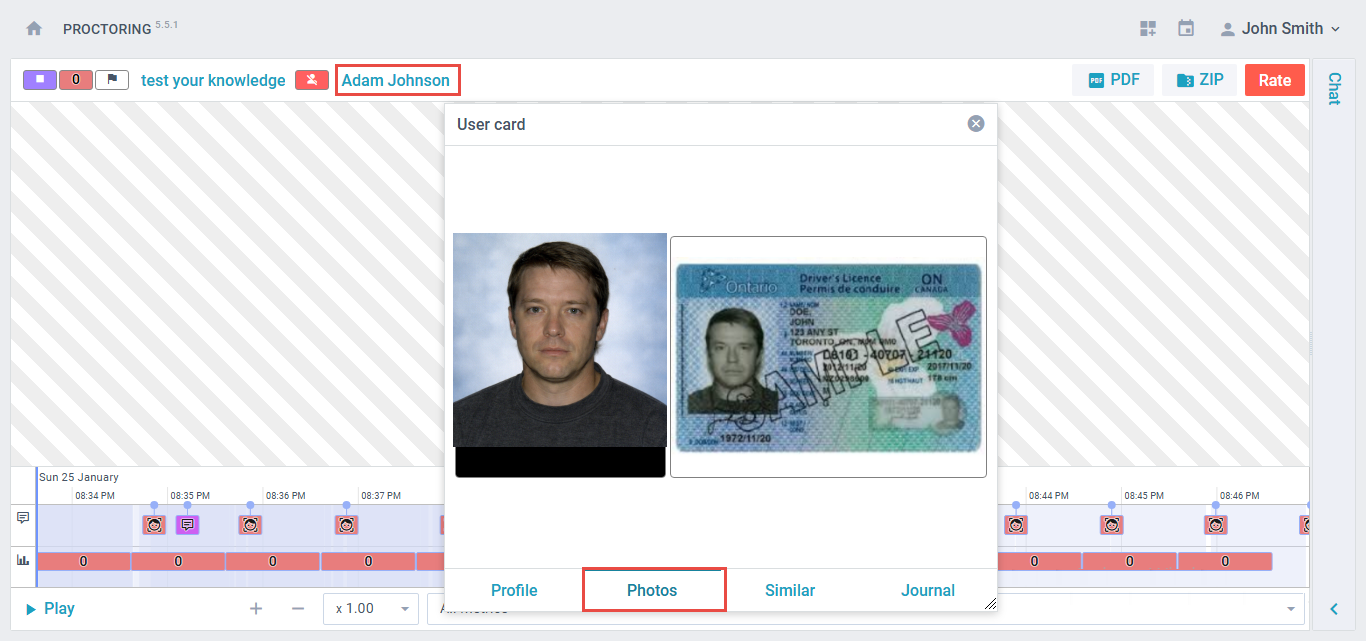This screenshot has height=641, width=1366.
Task: Click the red user-verification badge
Action: tap(312, 80)
